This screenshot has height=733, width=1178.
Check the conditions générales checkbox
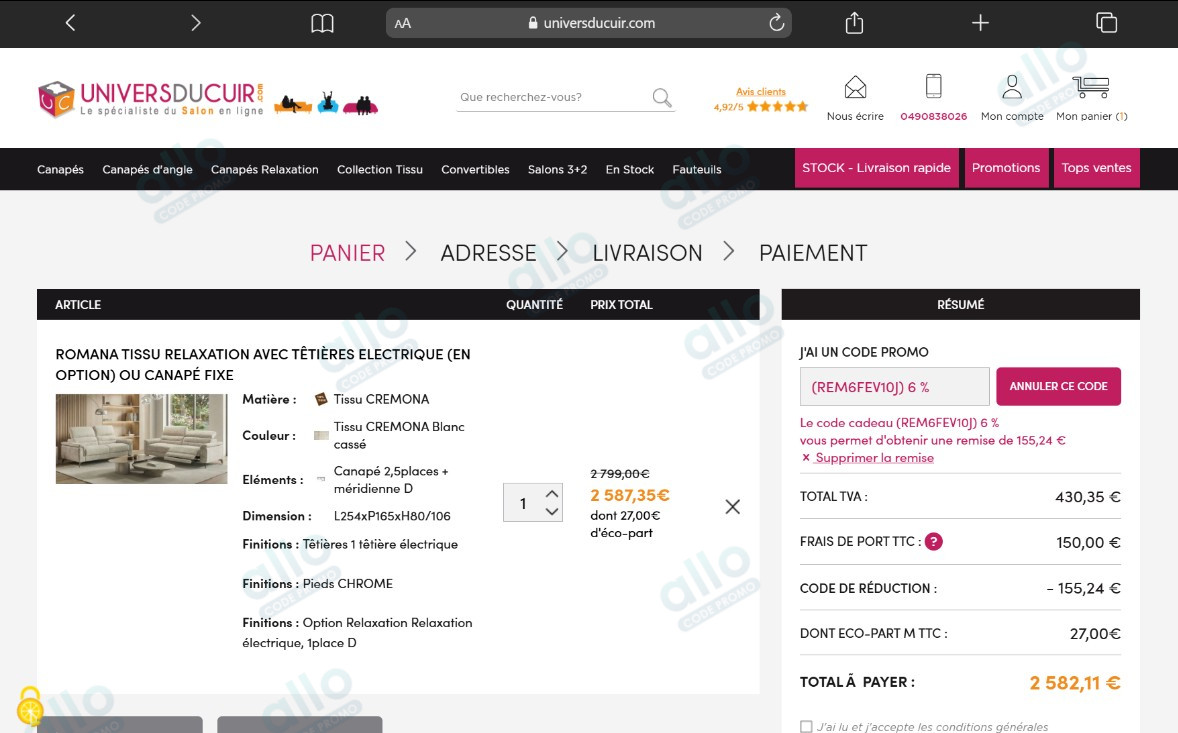coord(805,726)
